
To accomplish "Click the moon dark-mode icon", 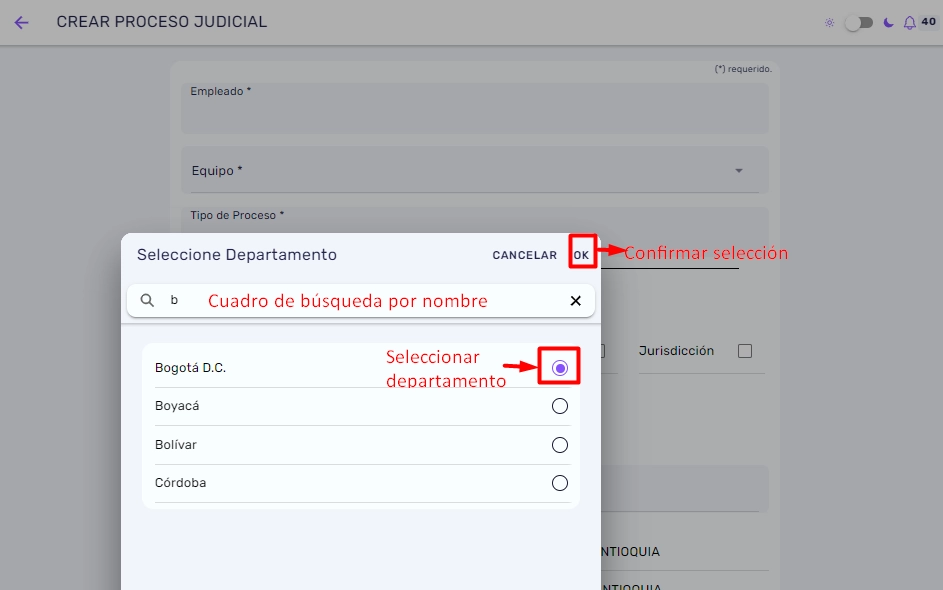I will point(888,23).
